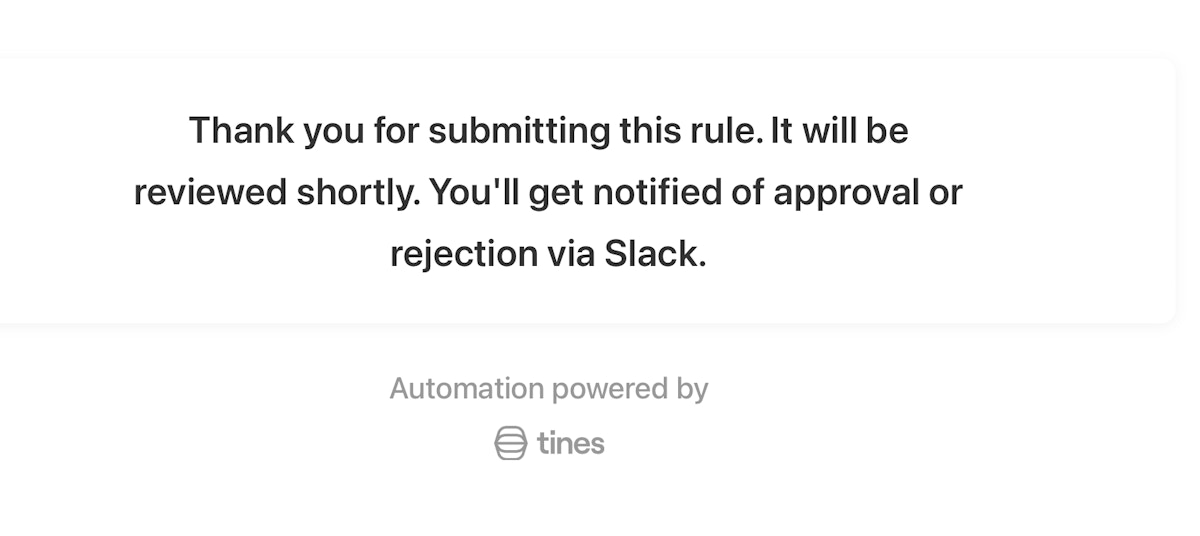
Task: Click the "Automation powered by" text
Action: [x=549, y=388]
